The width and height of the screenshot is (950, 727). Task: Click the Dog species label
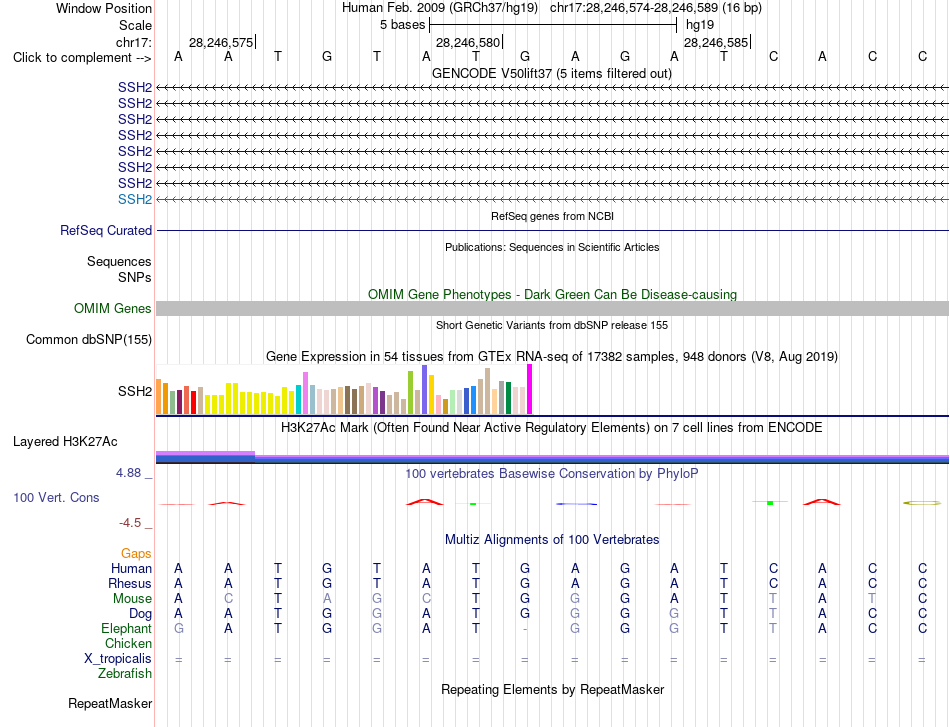141,614
